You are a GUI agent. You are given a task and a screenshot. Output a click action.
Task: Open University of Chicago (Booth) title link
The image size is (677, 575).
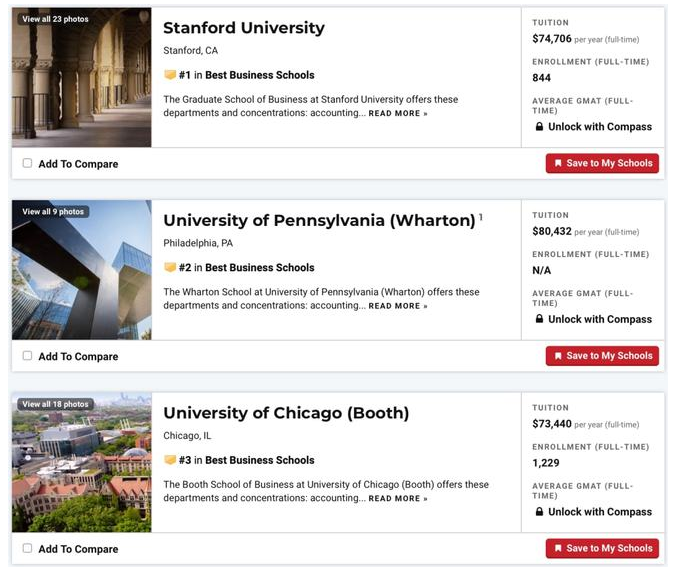click(x=286, y=413)
